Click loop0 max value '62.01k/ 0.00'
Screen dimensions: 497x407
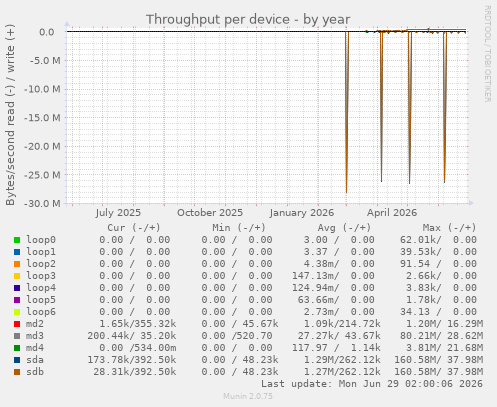[x=438, y=240]
